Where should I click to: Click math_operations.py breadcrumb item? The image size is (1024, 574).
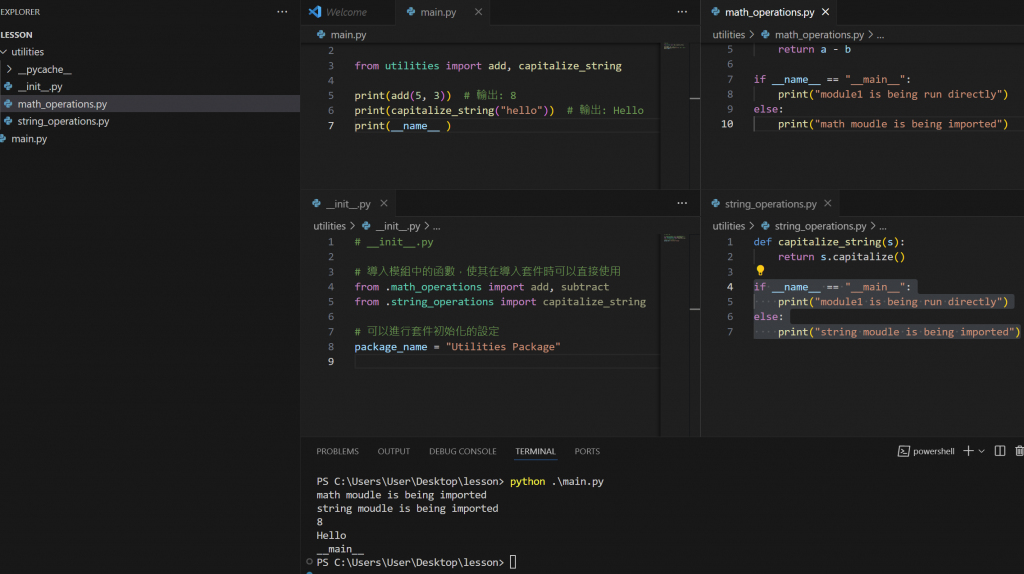point(819,35)
